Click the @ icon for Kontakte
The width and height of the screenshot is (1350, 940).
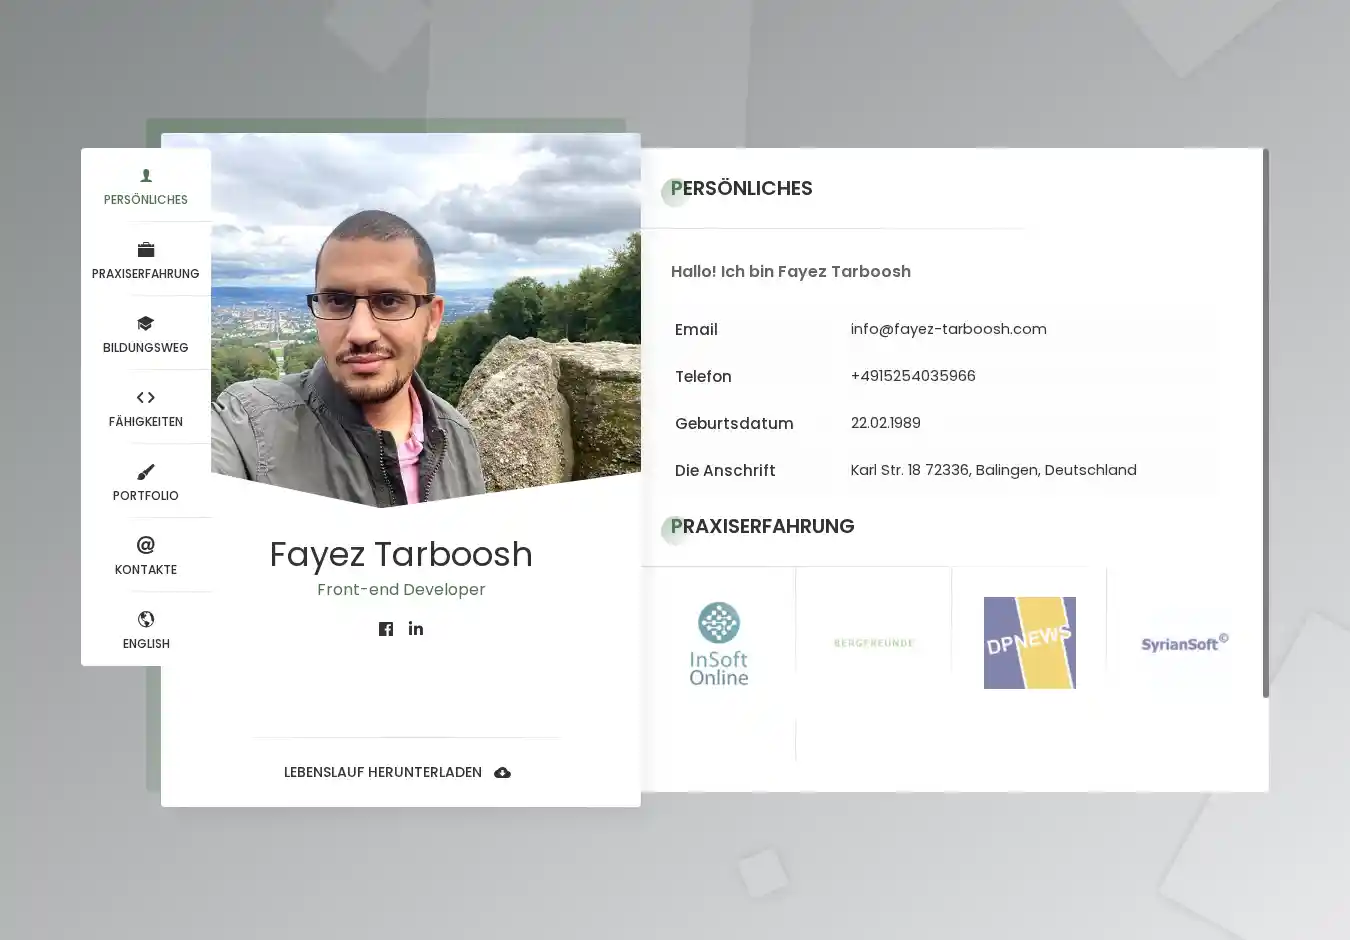146,545
